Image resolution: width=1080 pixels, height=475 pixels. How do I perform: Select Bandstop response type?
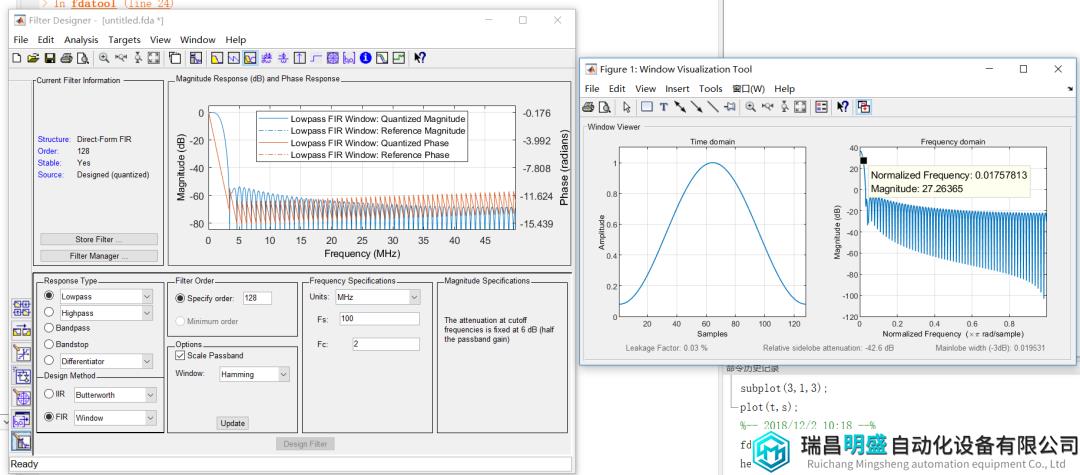click(49, 344)
